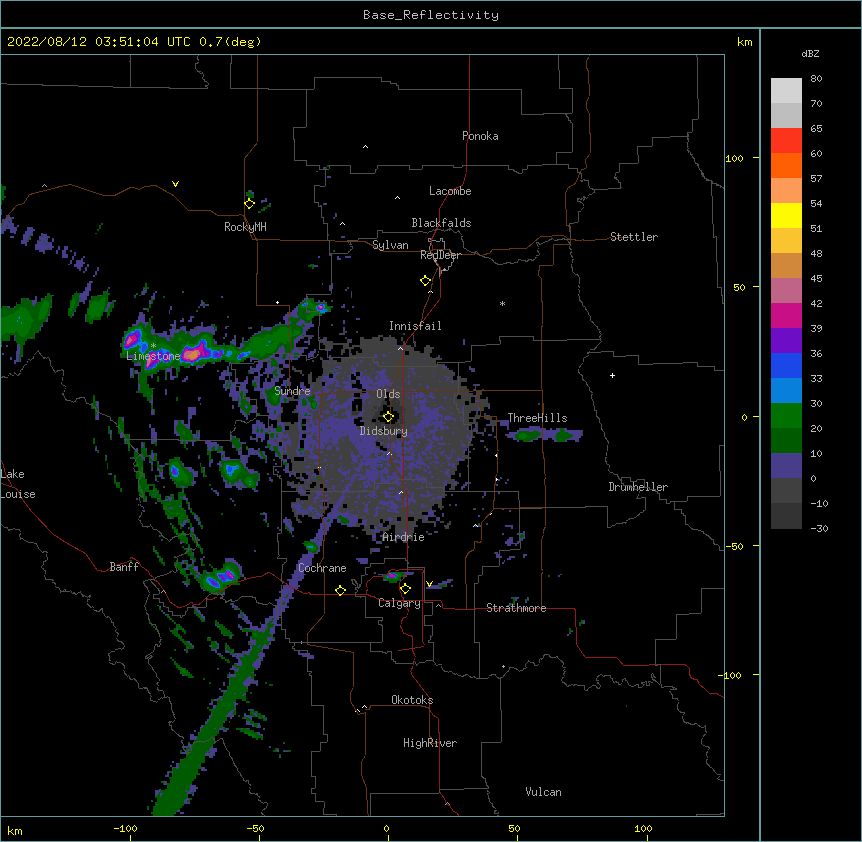The height and width of the screenshot is (842, 862).
Task: Click the Innisfail city label
Action: [415, 326]
